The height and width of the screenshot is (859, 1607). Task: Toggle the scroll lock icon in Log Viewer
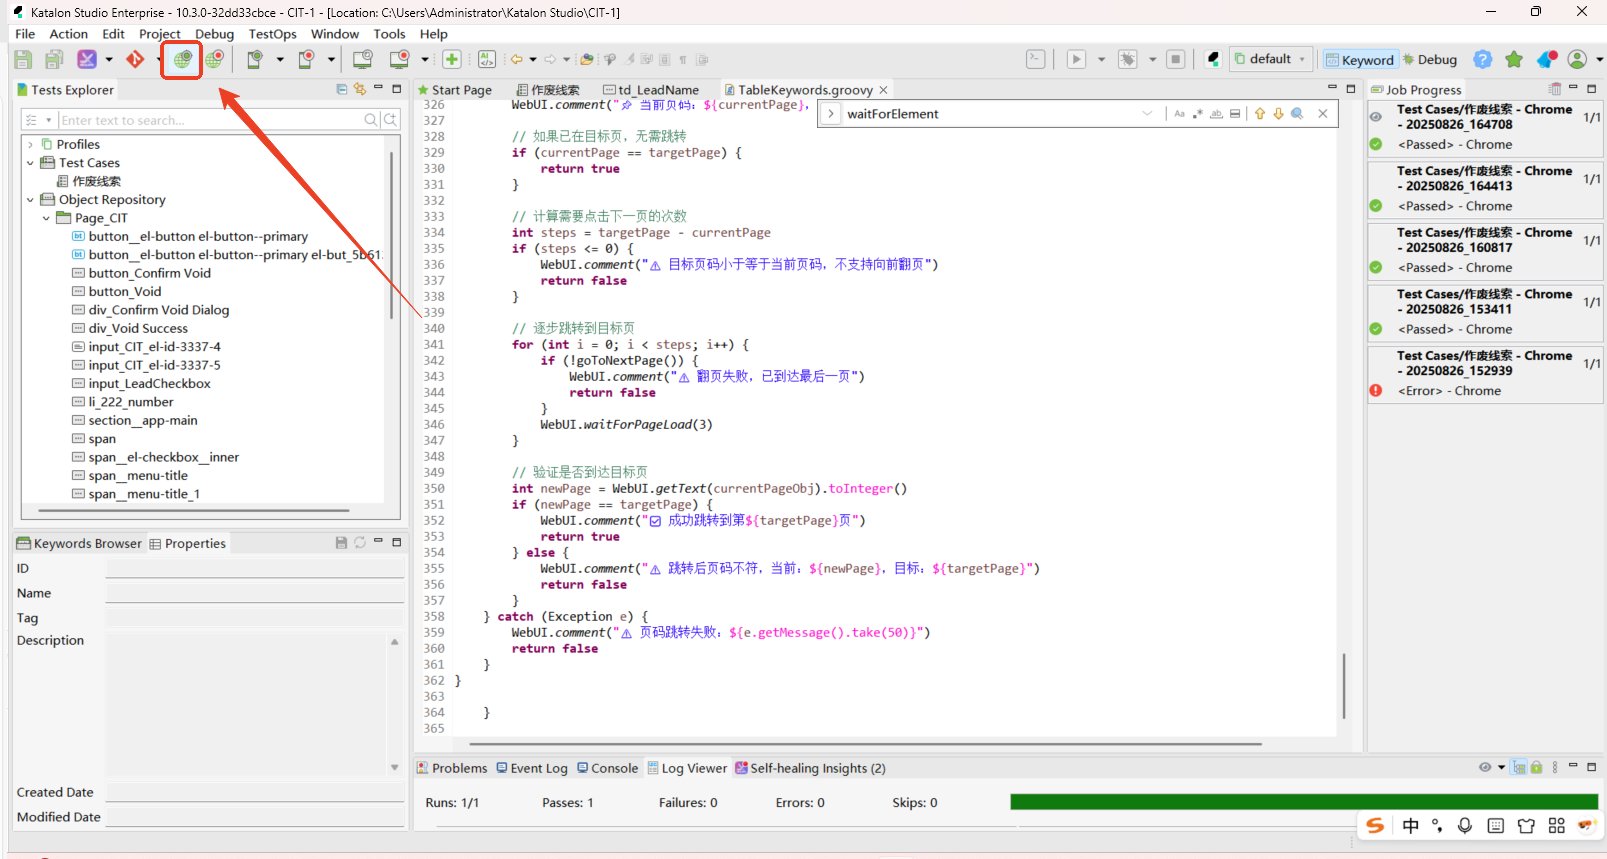(1536, 768)
